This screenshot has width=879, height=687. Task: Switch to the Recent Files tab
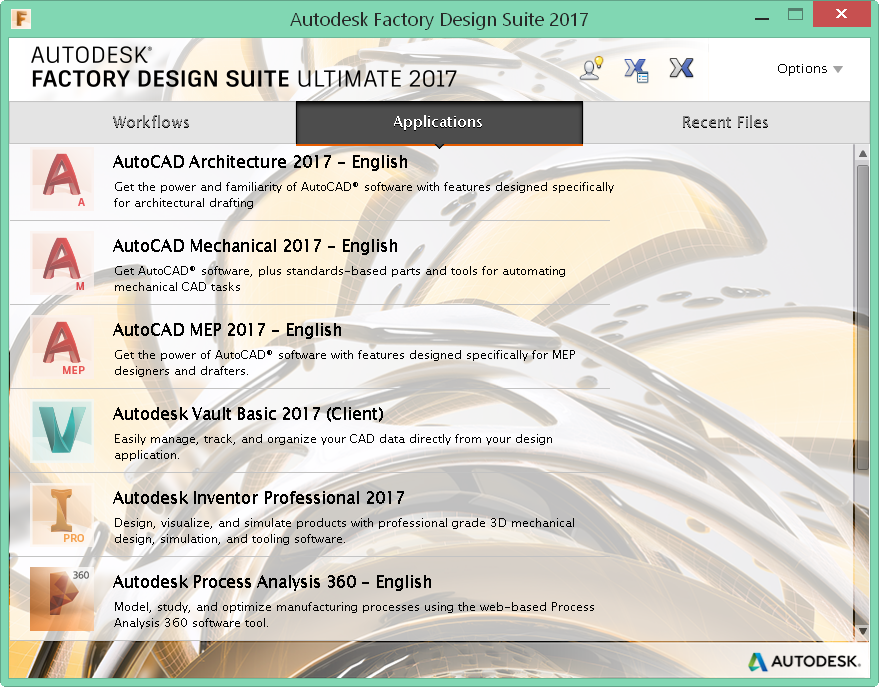[x=725, y=122]
